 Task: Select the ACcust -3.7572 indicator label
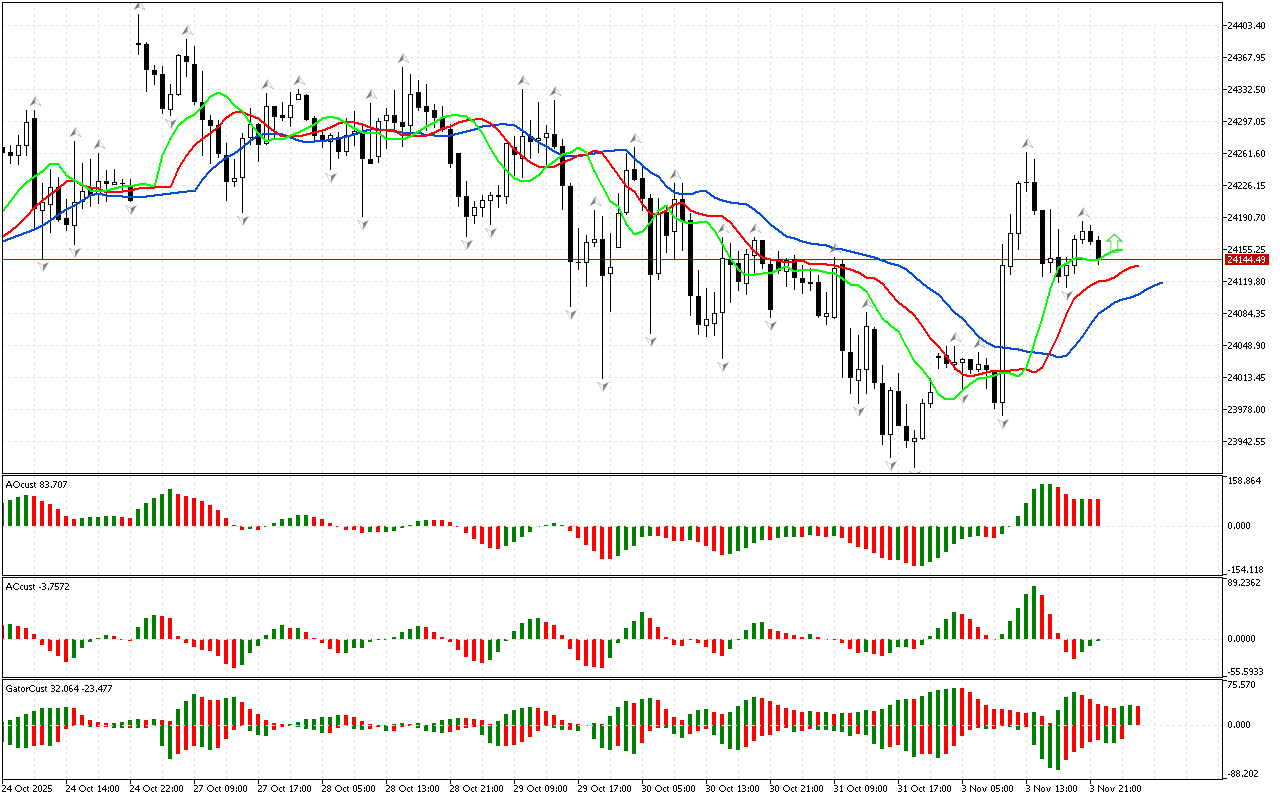click(38, 586)
